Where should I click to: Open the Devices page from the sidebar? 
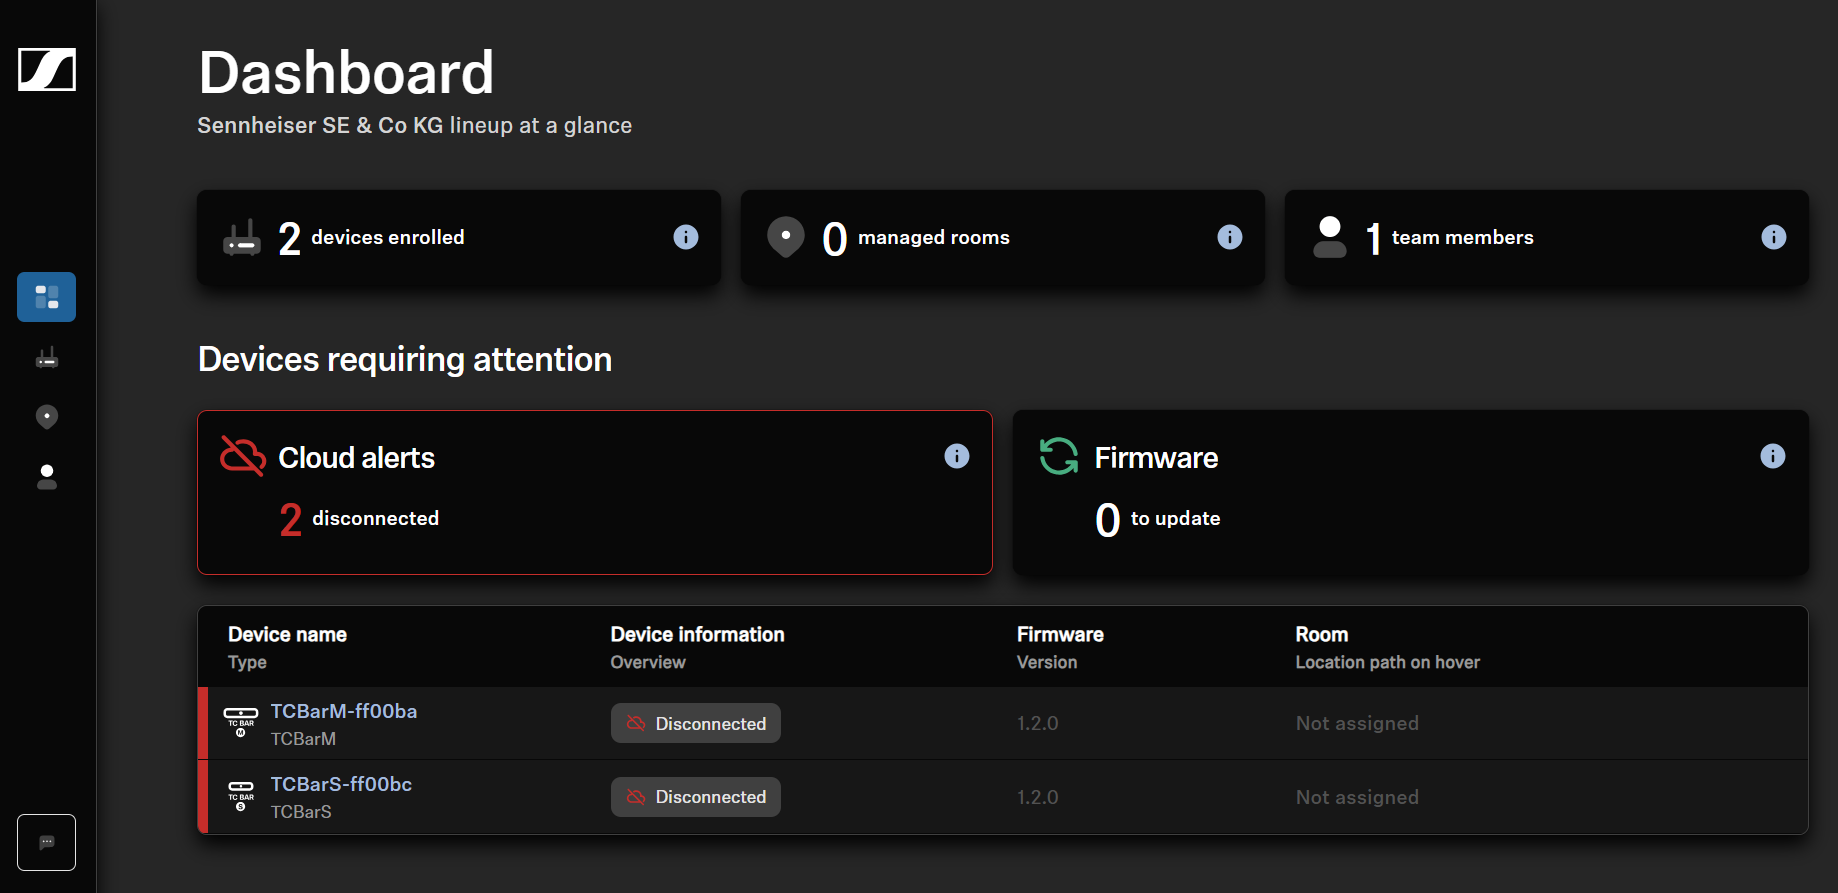[x=47, y=358]
